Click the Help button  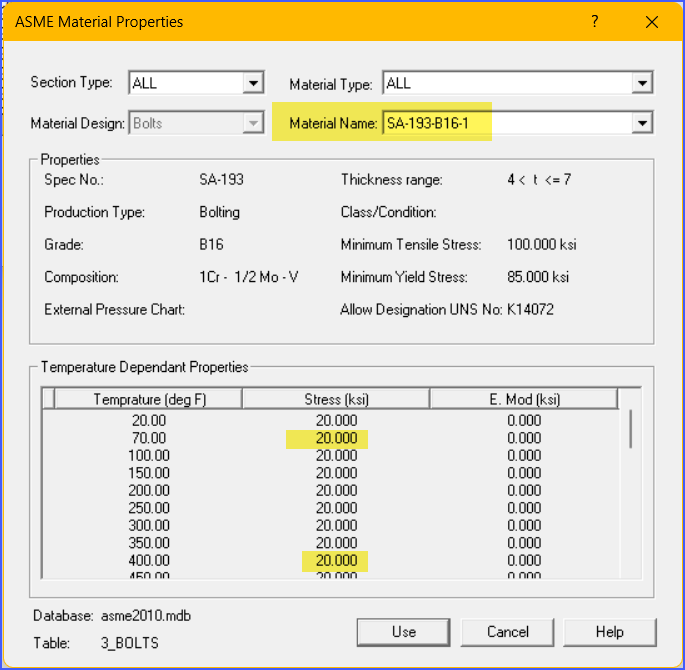point(610,632)
